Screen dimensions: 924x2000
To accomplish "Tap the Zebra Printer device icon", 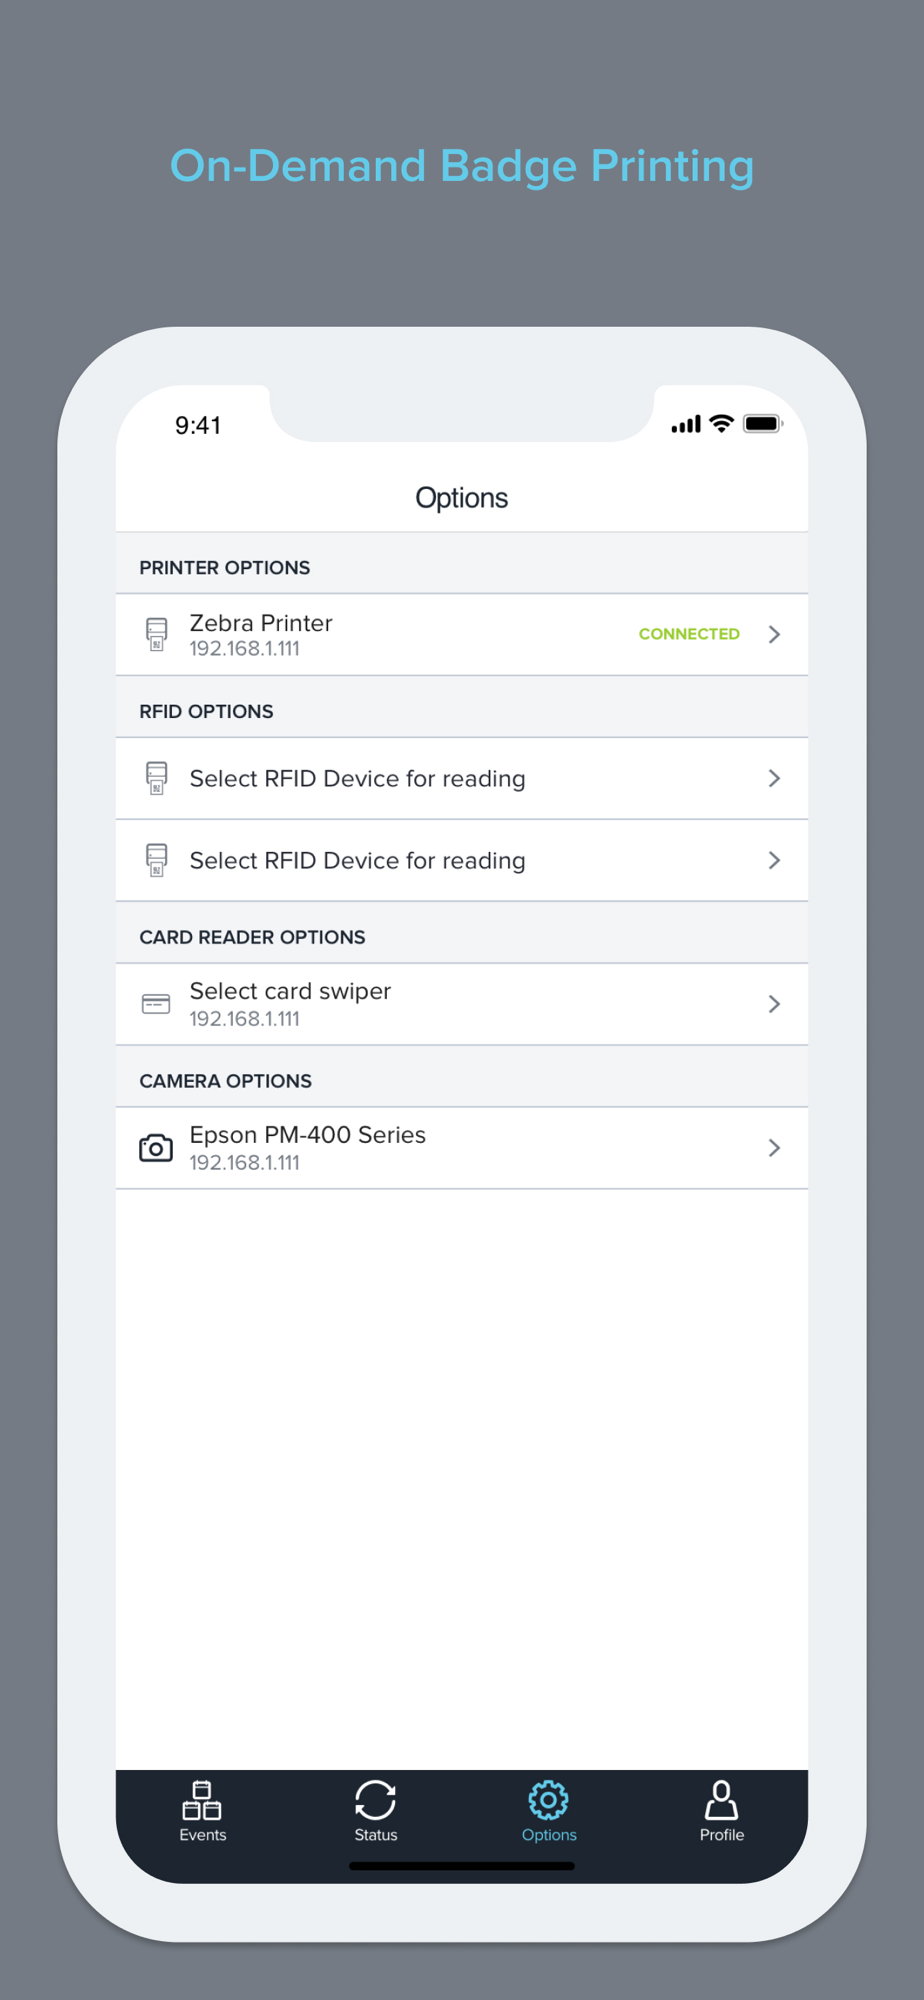I will click(156, 635).
